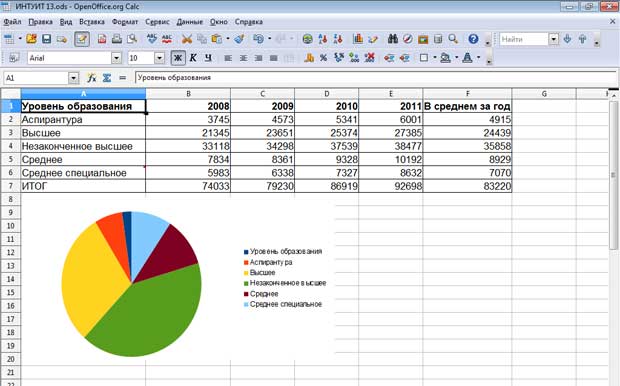
Task: Open the Styles and Formatting window icon
Action: [x=14, y=58]
